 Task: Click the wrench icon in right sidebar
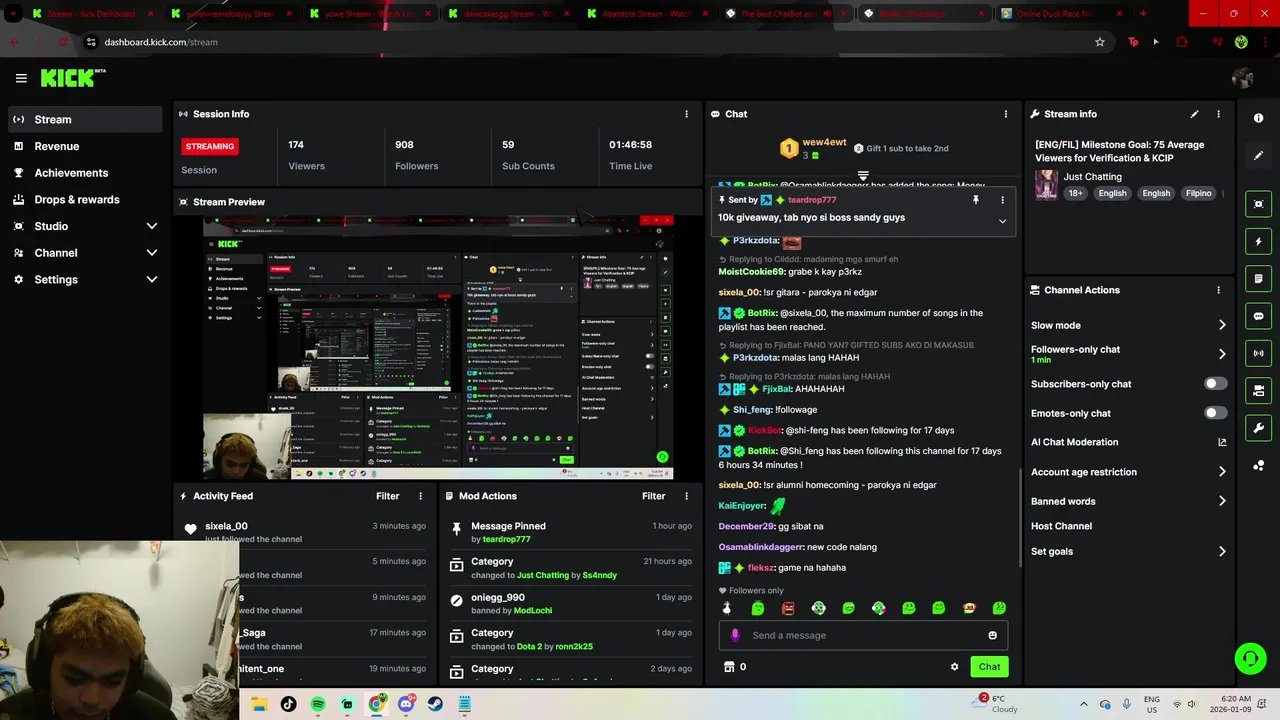[x=1258, y=428]
